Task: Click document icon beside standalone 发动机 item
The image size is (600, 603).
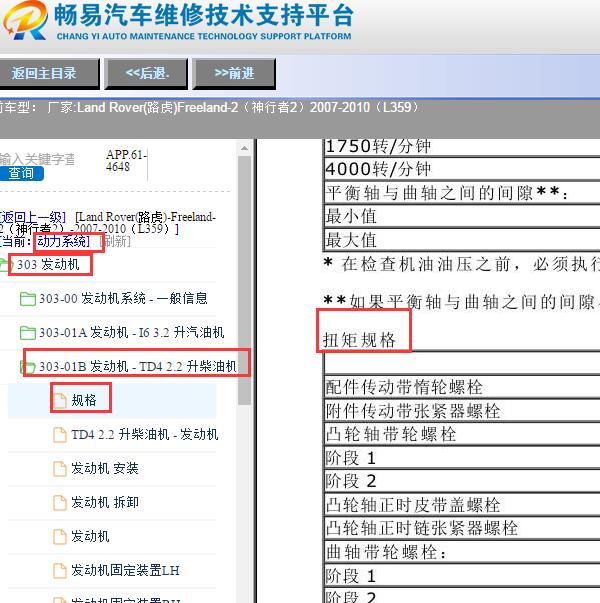Action: point(60,536)
